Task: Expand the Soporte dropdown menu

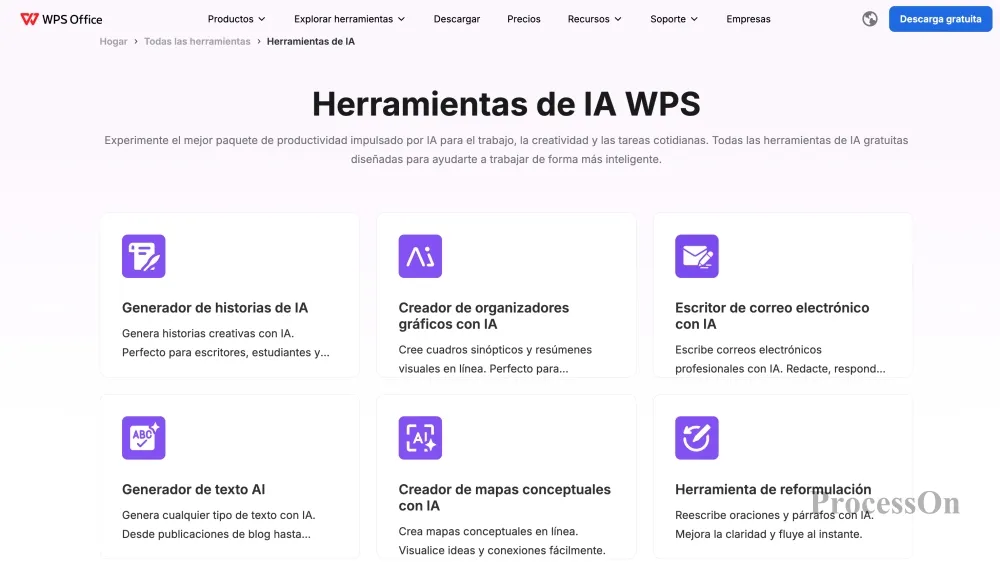Action: 674,19
